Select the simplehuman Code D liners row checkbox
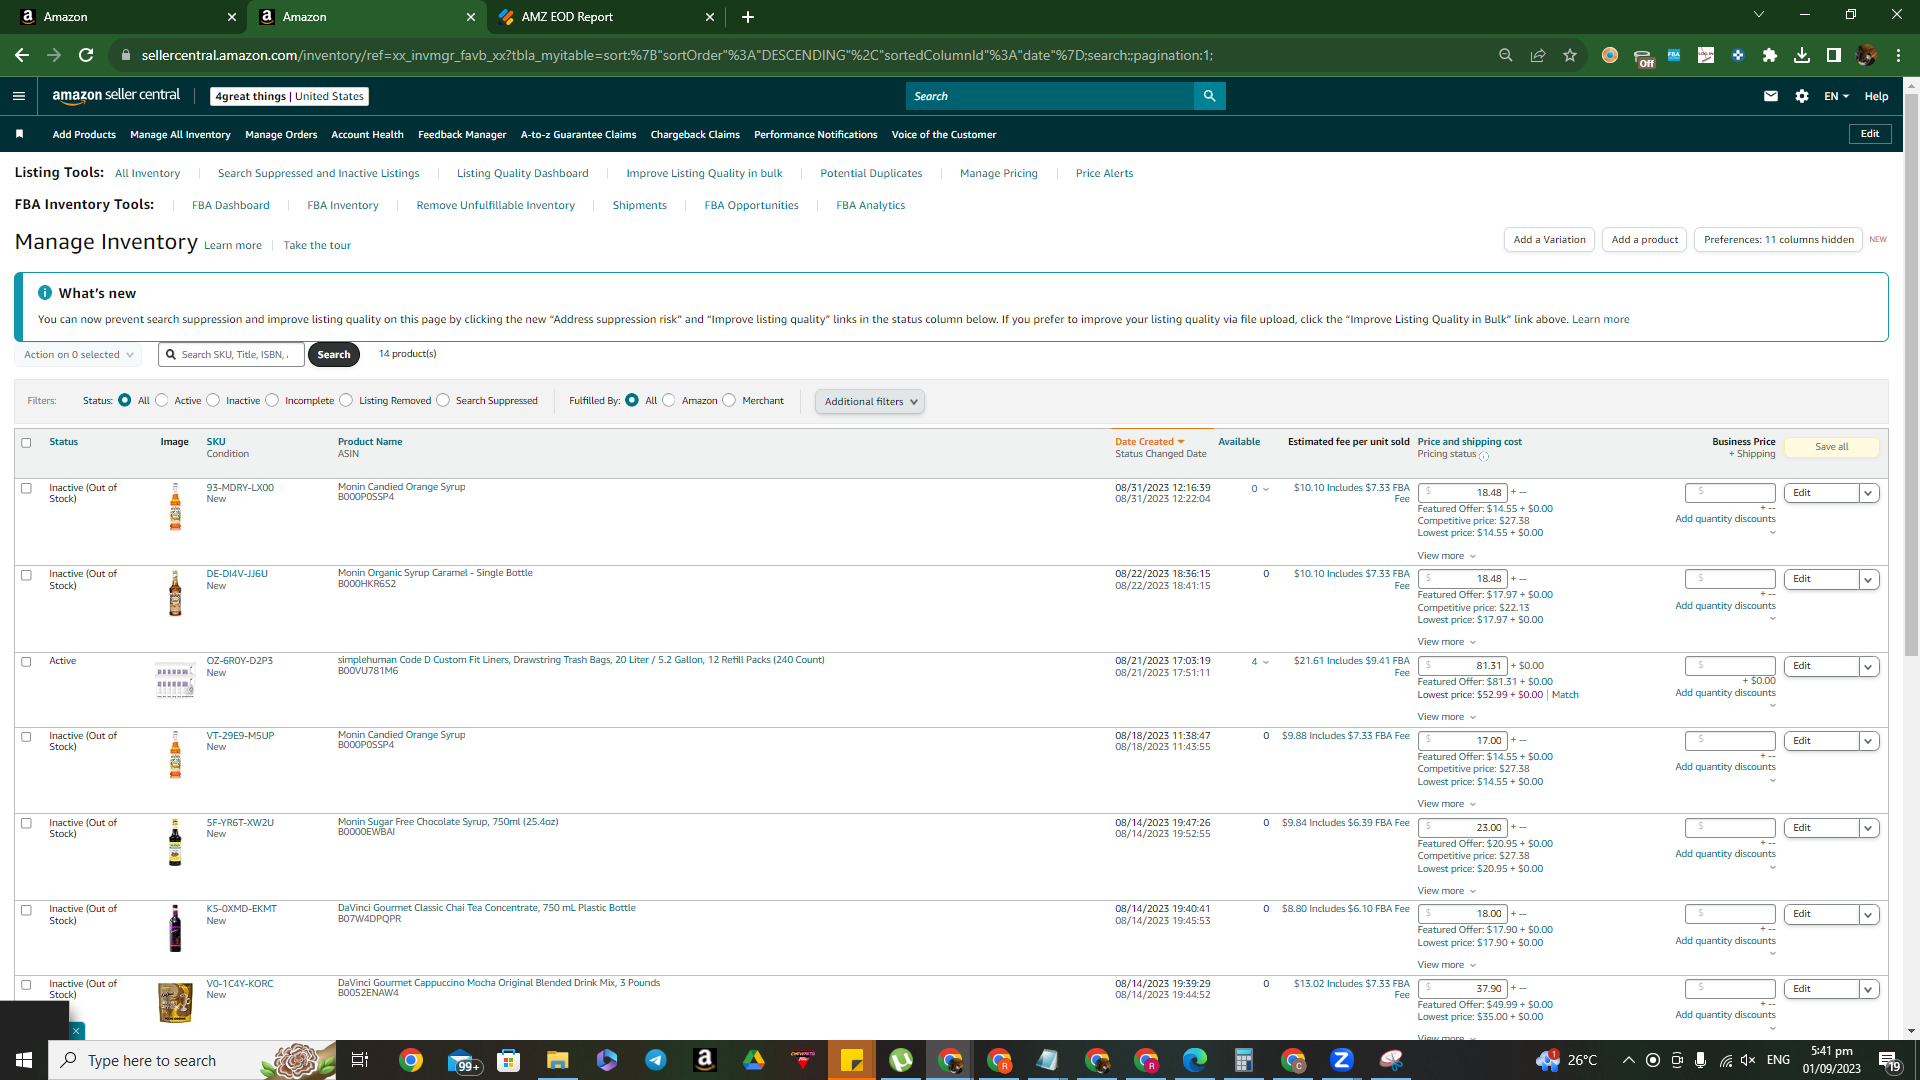Image resolution: width=1920 pixels, height=1080 pixels. point(26,662)
